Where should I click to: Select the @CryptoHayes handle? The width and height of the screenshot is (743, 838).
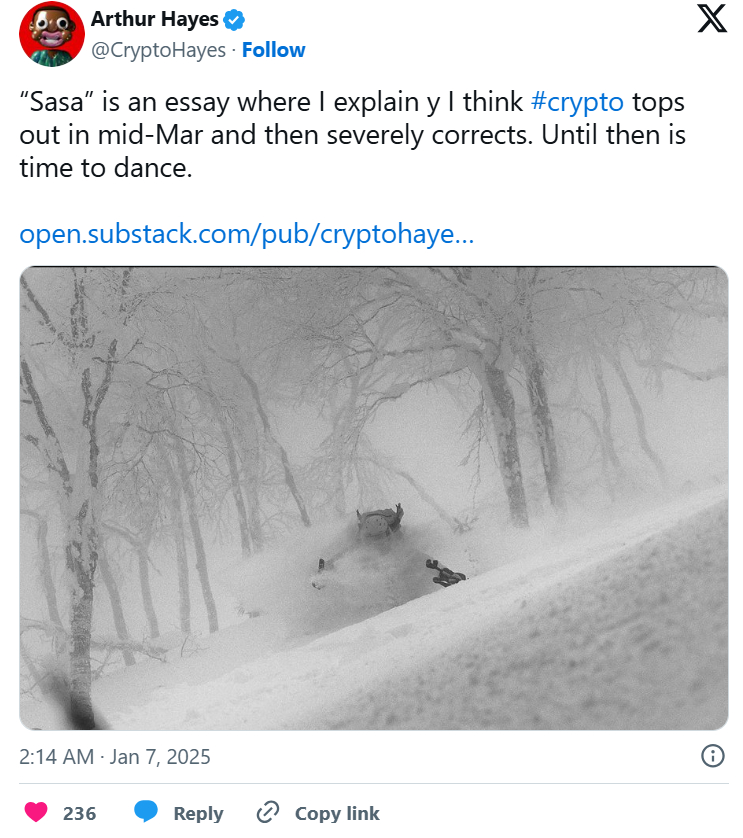click(158, 50)
